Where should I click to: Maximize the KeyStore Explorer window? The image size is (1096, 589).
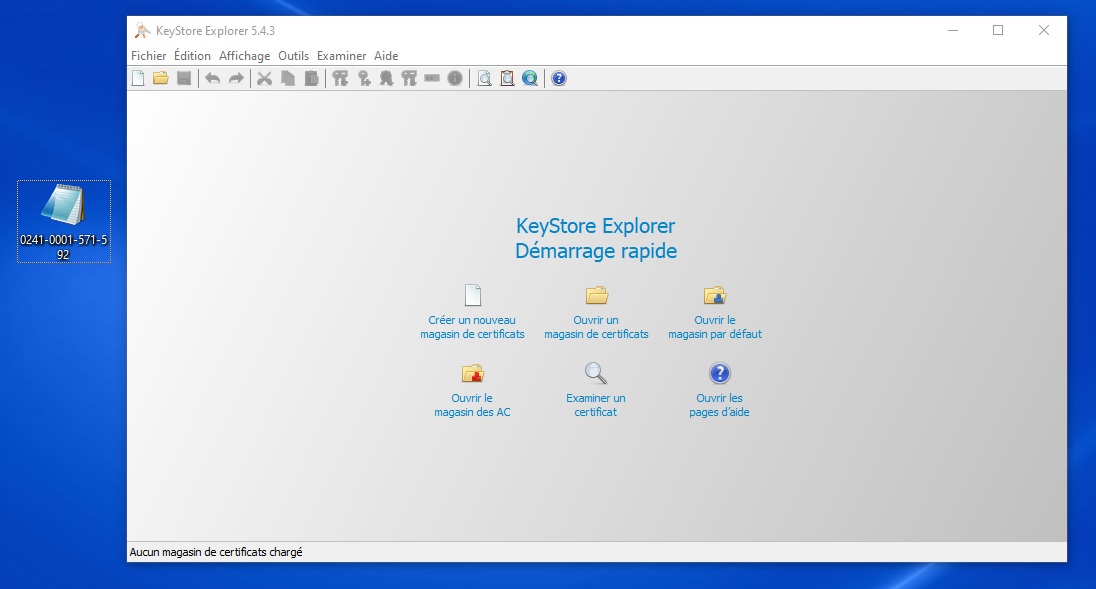pyautogui.click(x=998, y=31)
